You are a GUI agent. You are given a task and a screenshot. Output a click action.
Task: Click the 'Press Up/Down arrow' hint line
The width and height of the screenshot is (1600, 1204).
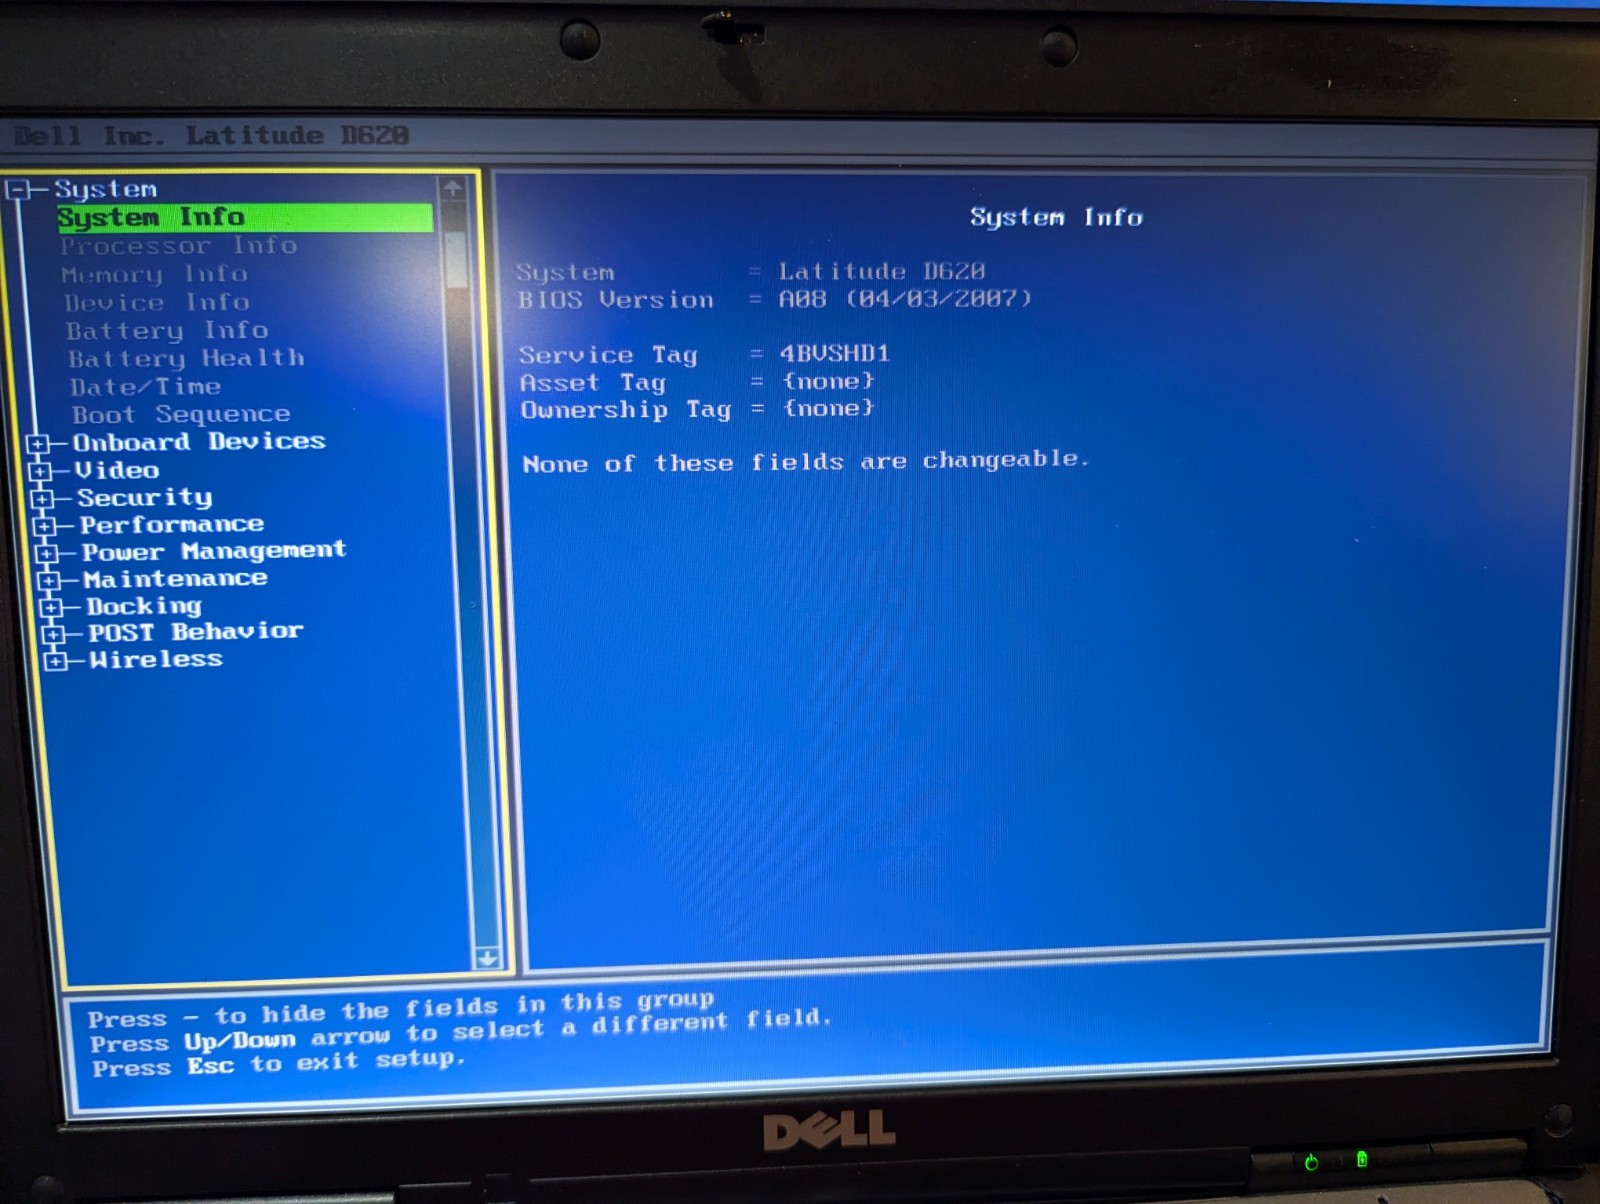pos(460,1032)
